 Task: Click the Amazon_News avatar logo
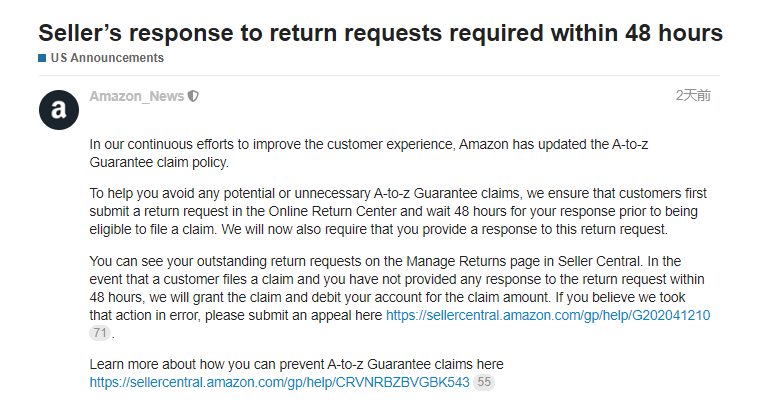(x=59, y=109)
